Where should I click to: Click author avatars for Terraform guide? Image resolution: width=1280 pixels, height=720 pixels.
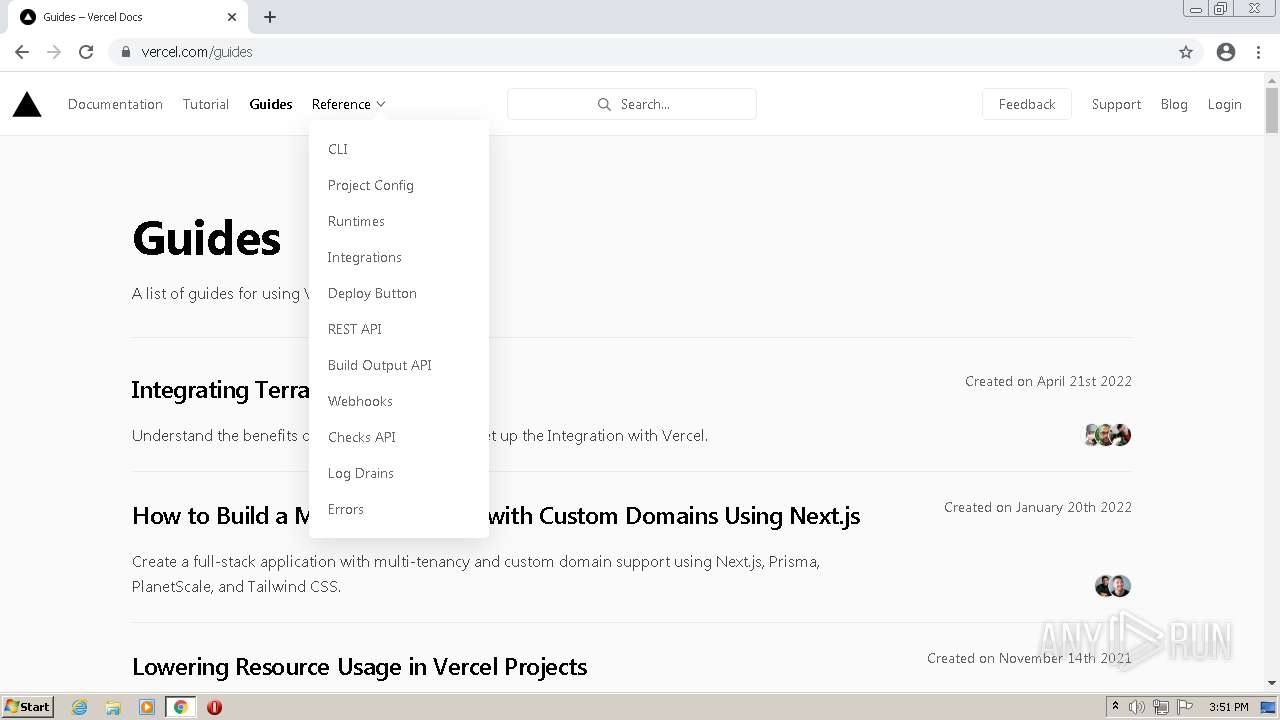(1108, 435)
